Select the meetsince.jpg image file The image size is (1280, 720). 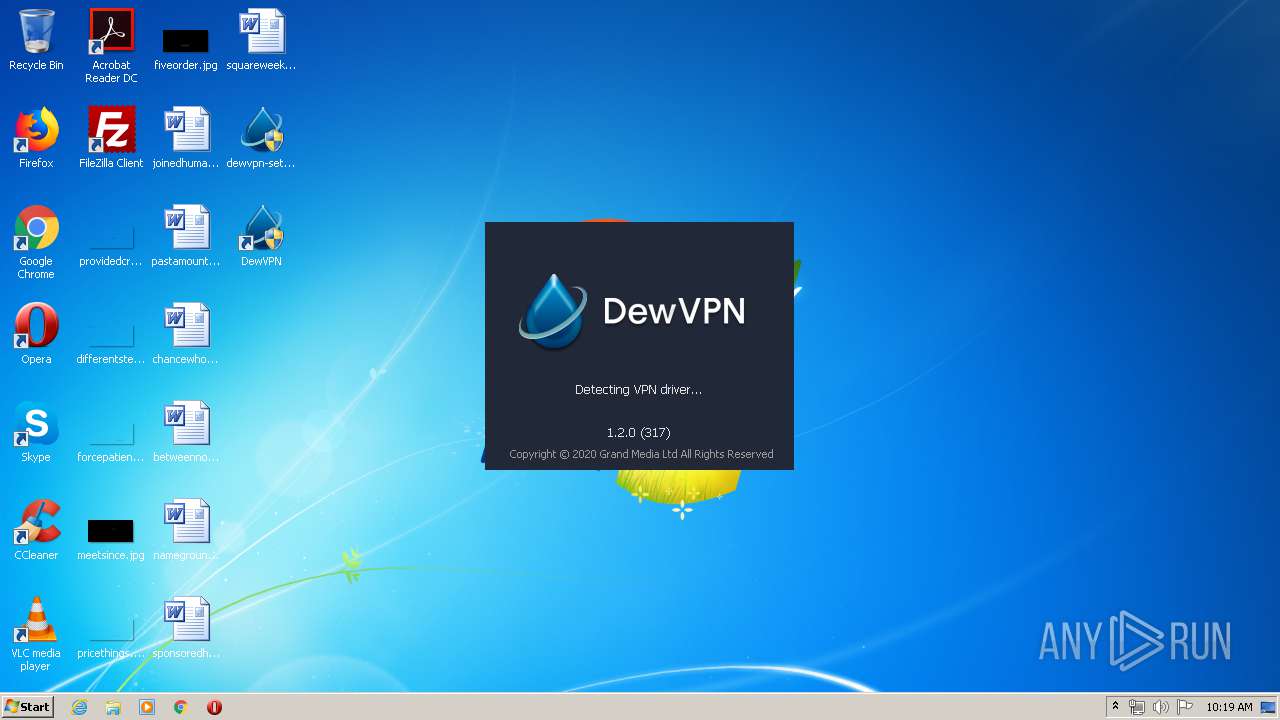(x=111, y=539)
